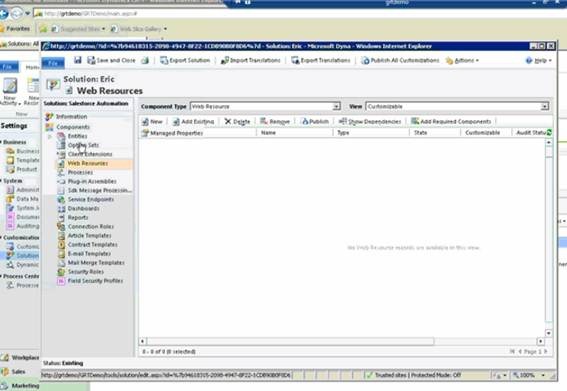Screen dimensions: 567x391
Task: Click Save and Close button
Action: [111, 60]
